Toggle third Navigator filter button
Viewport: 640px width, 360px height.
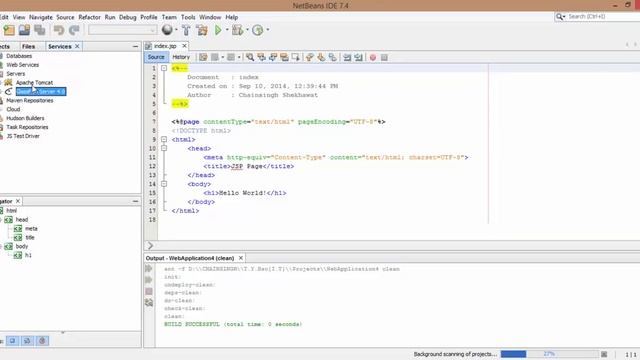[42, 341]
